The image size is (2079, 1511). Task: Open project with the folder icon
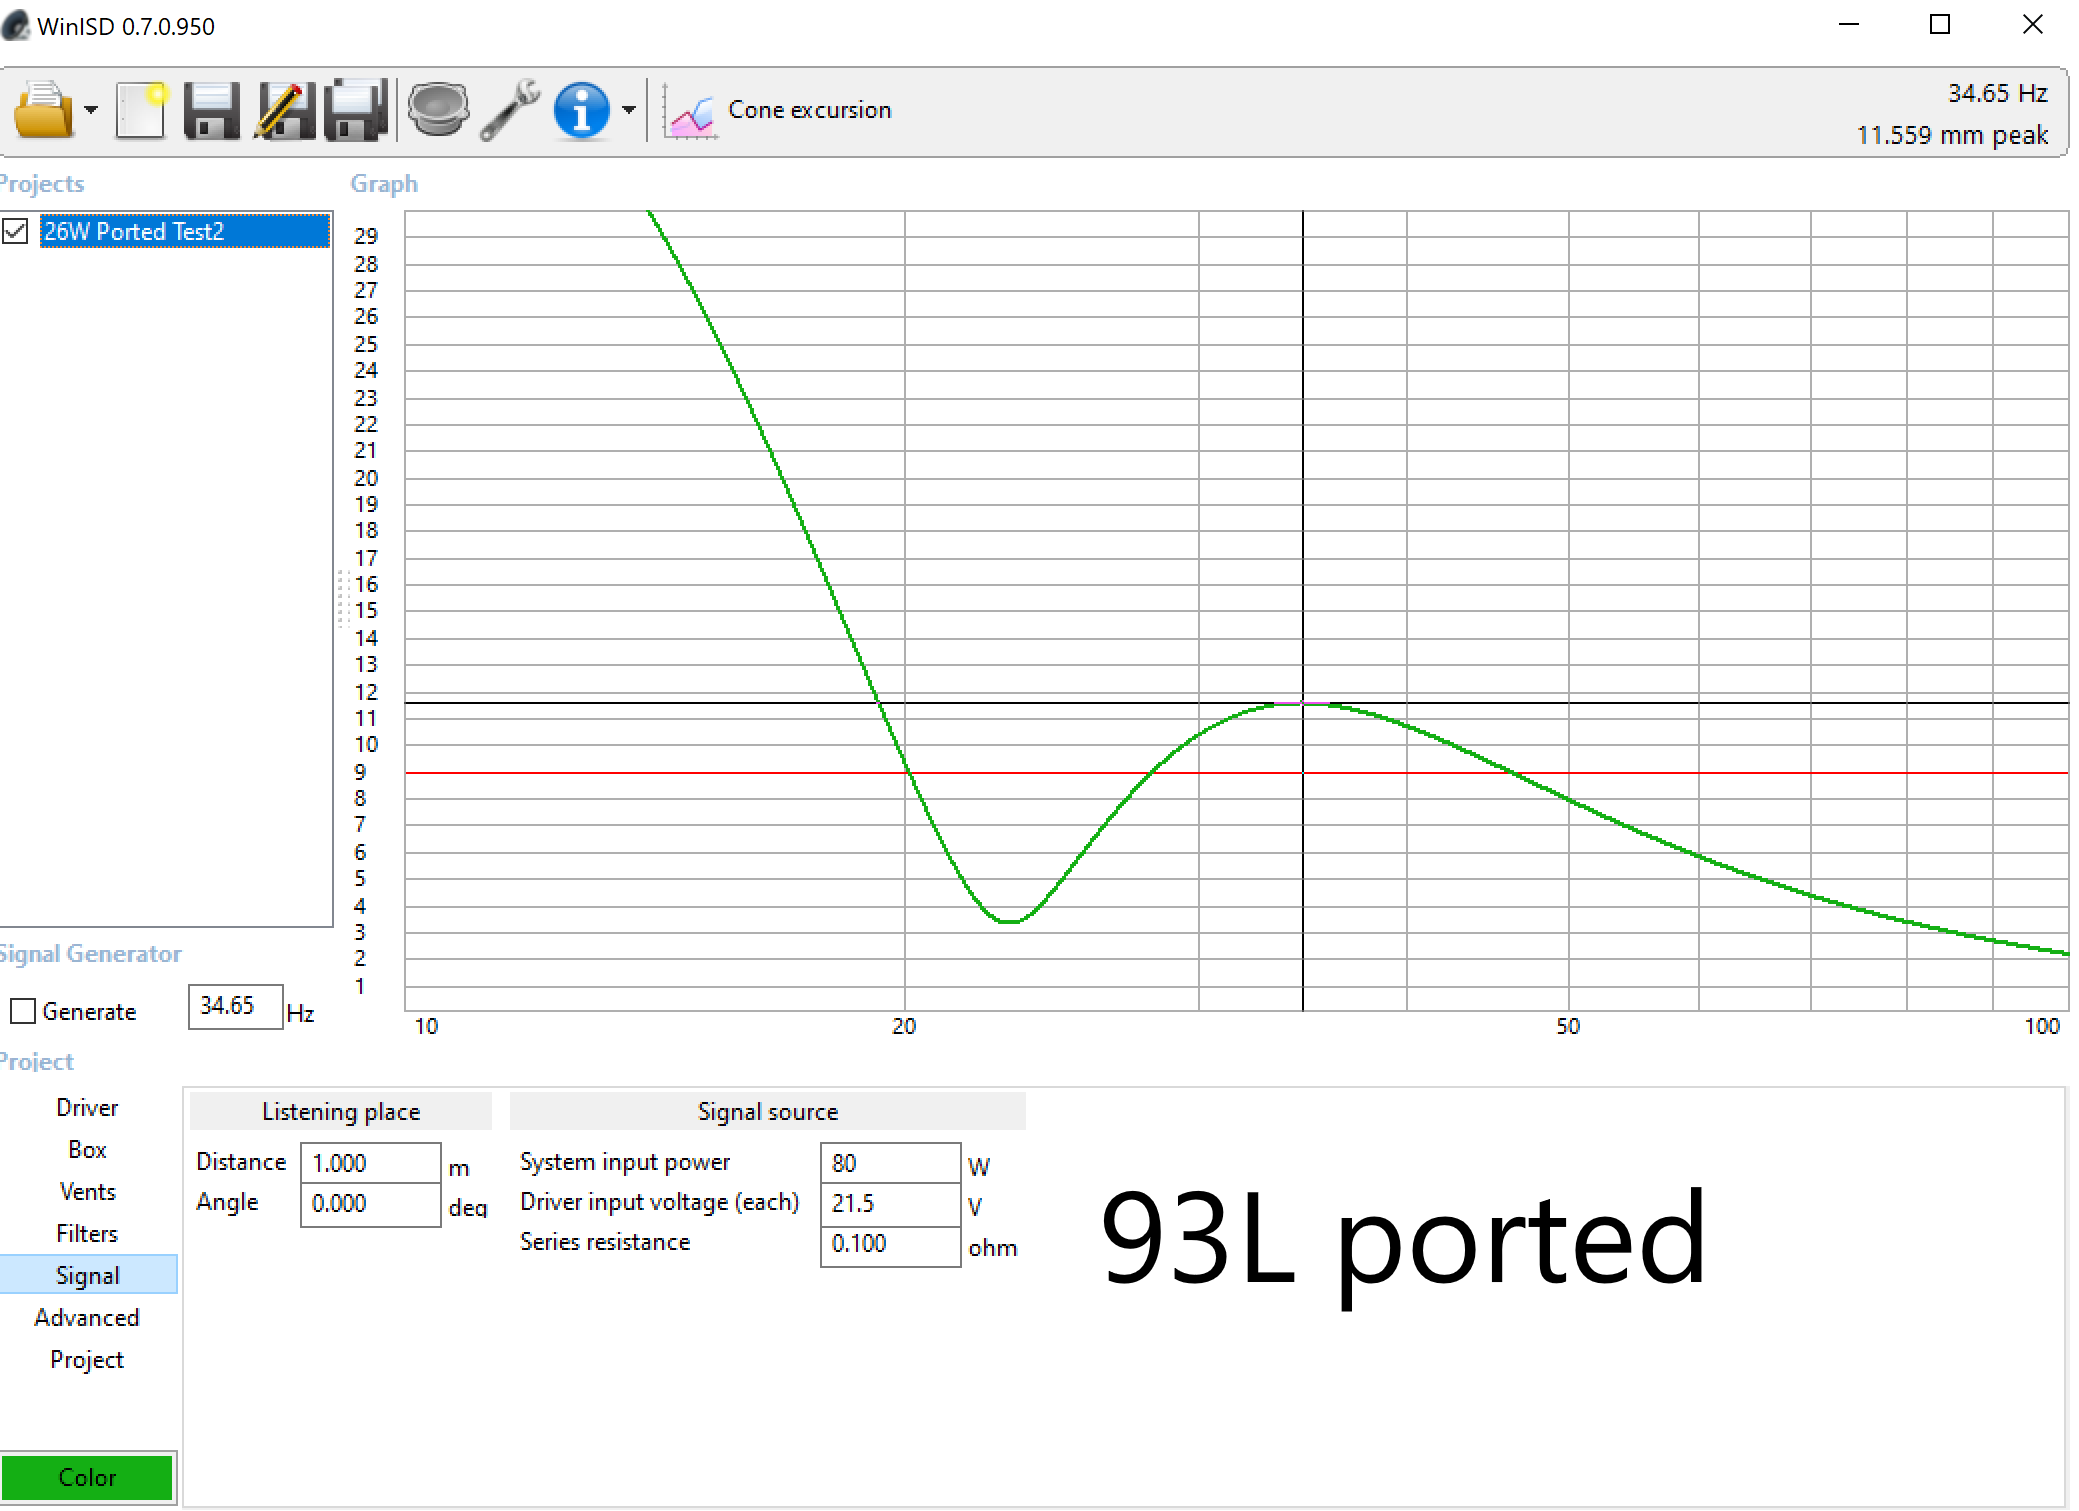tap(43, 110)
